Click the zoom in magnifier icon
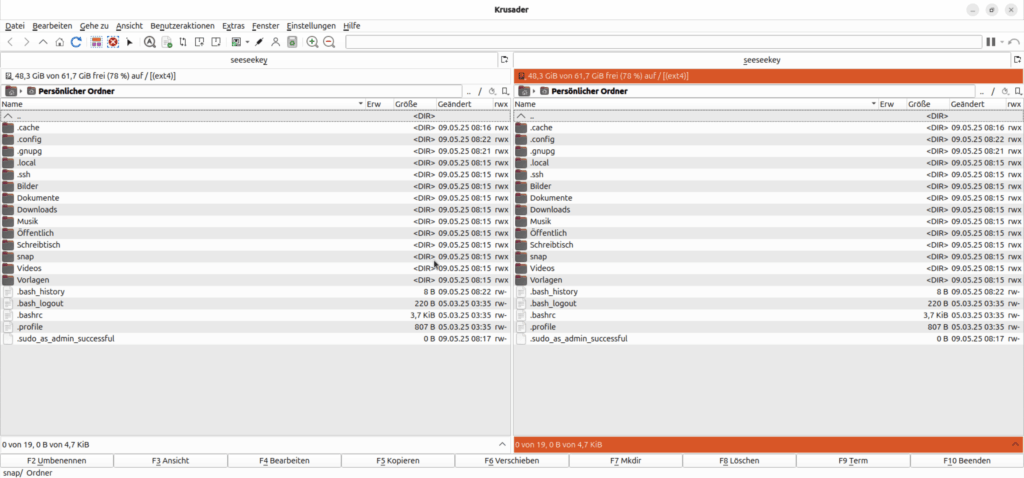The image size is (1024, 478). tap(312, 42)
